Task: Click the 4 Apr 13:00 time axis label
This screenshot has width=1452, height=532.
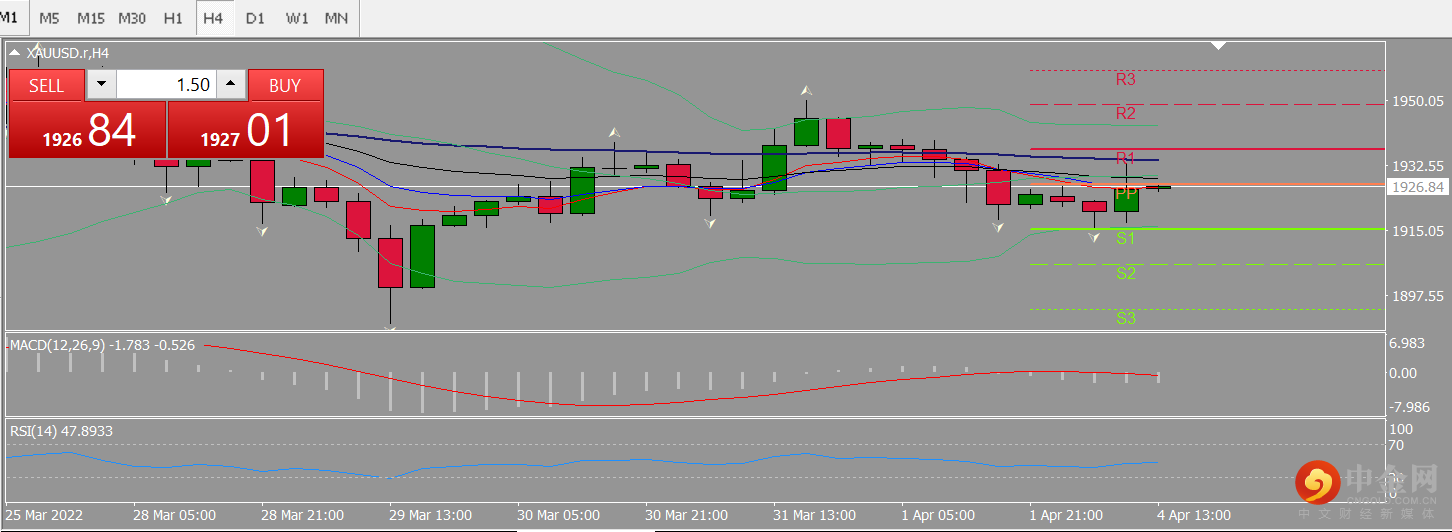Action: [x=1194, y=515]
